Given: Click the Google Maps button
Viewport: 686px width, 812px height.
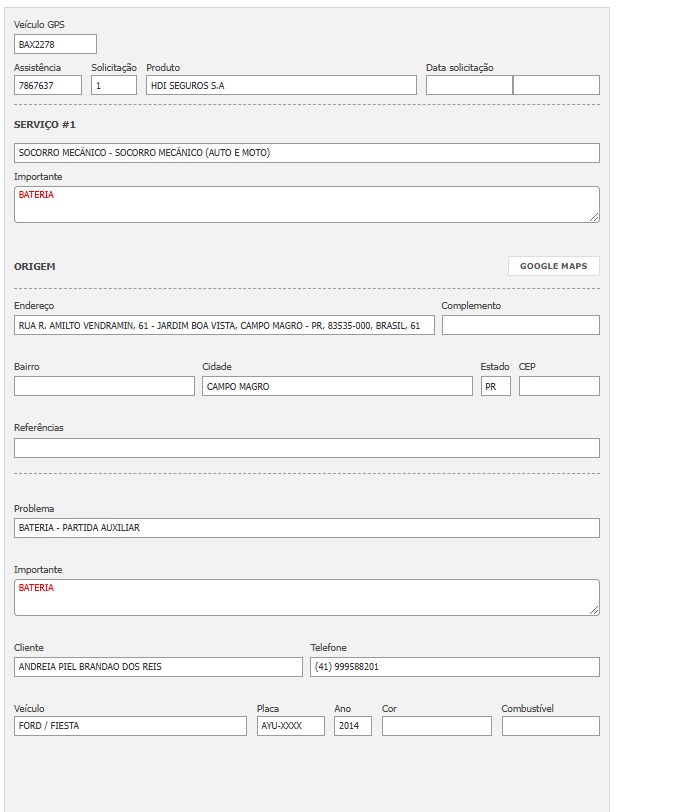Looking at the screenshot, I should click(553, 266).
